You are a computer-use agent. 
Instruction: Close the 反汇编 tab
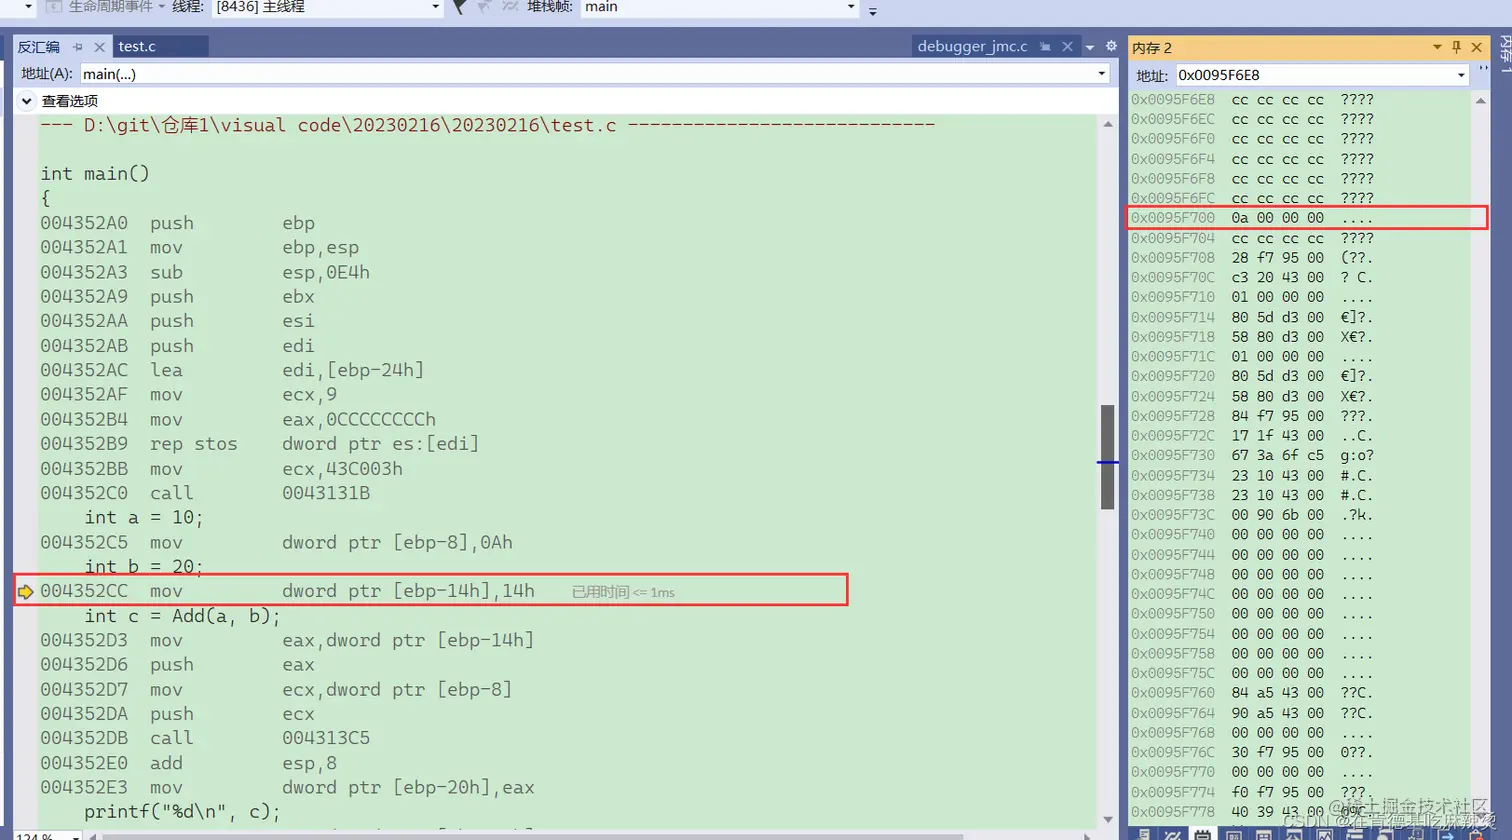pyautogui.click(x=100, y=47)
